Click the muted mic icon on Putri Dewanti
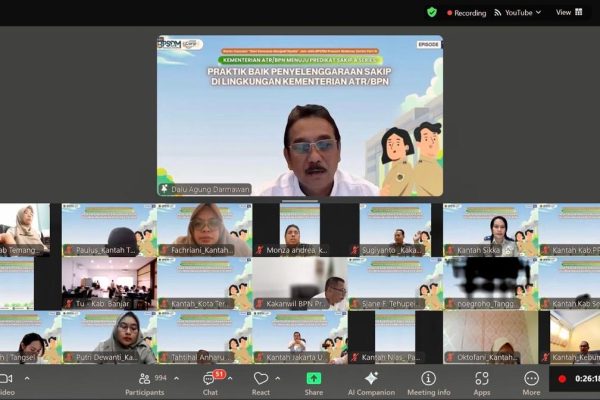This screenshot has width=600, height=400. tap(69, 358)
